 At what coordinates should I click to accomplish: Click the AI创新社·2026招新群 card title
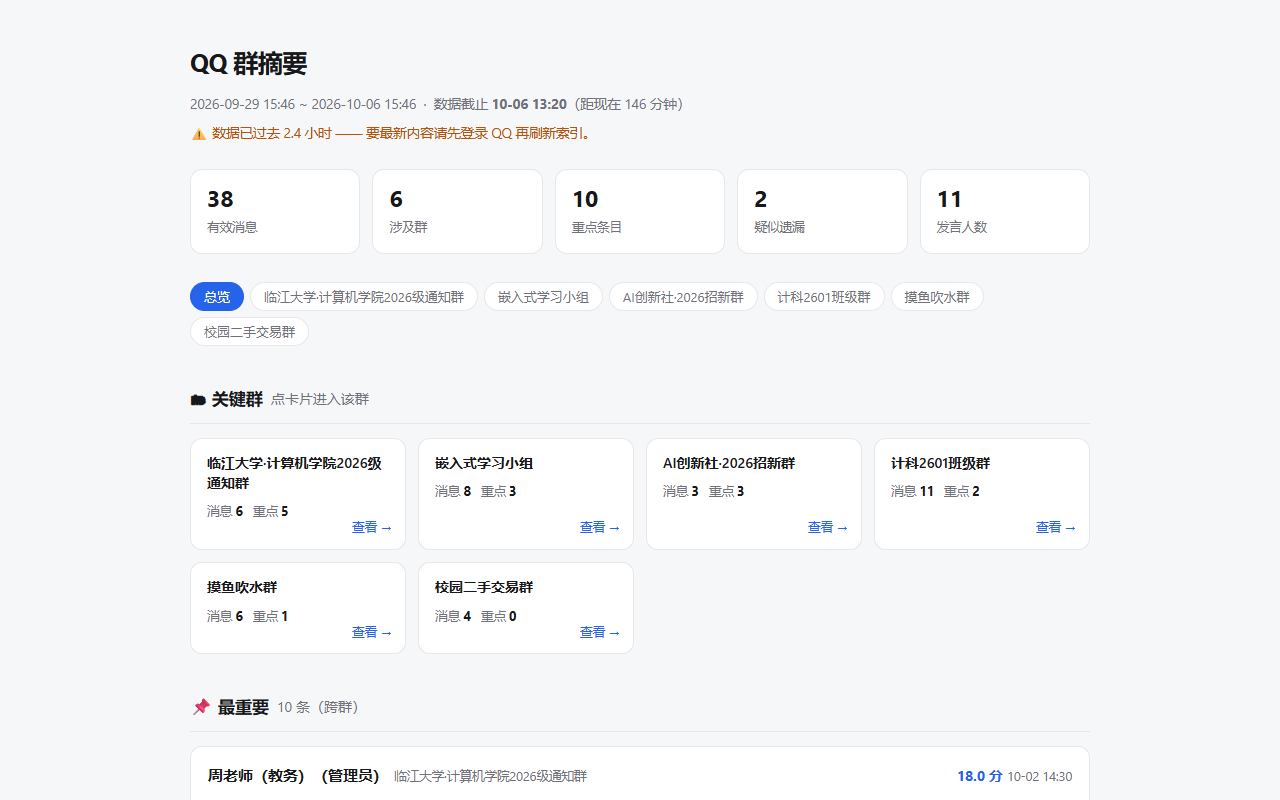(729, 463)
